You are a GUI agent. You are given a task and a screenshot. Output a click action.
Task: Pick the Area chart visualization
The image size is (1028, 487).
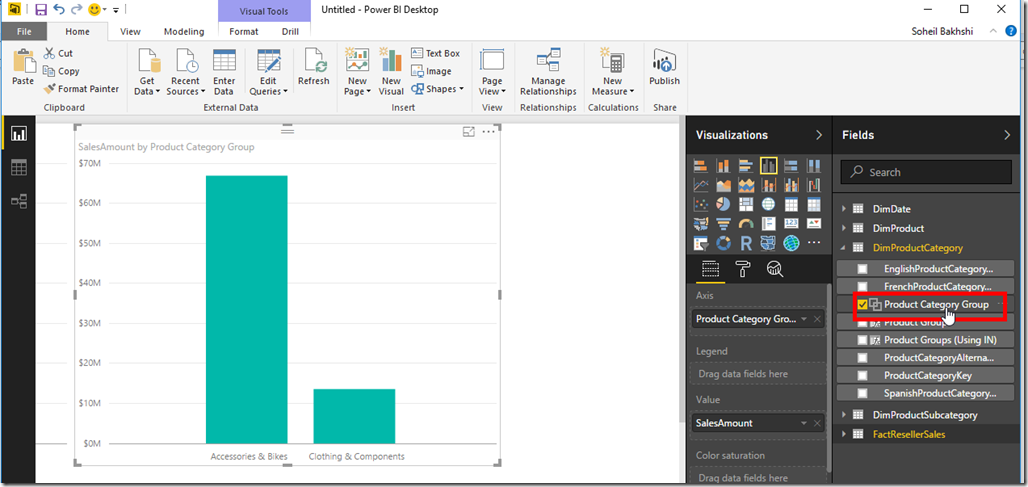[x=723, y=185]
